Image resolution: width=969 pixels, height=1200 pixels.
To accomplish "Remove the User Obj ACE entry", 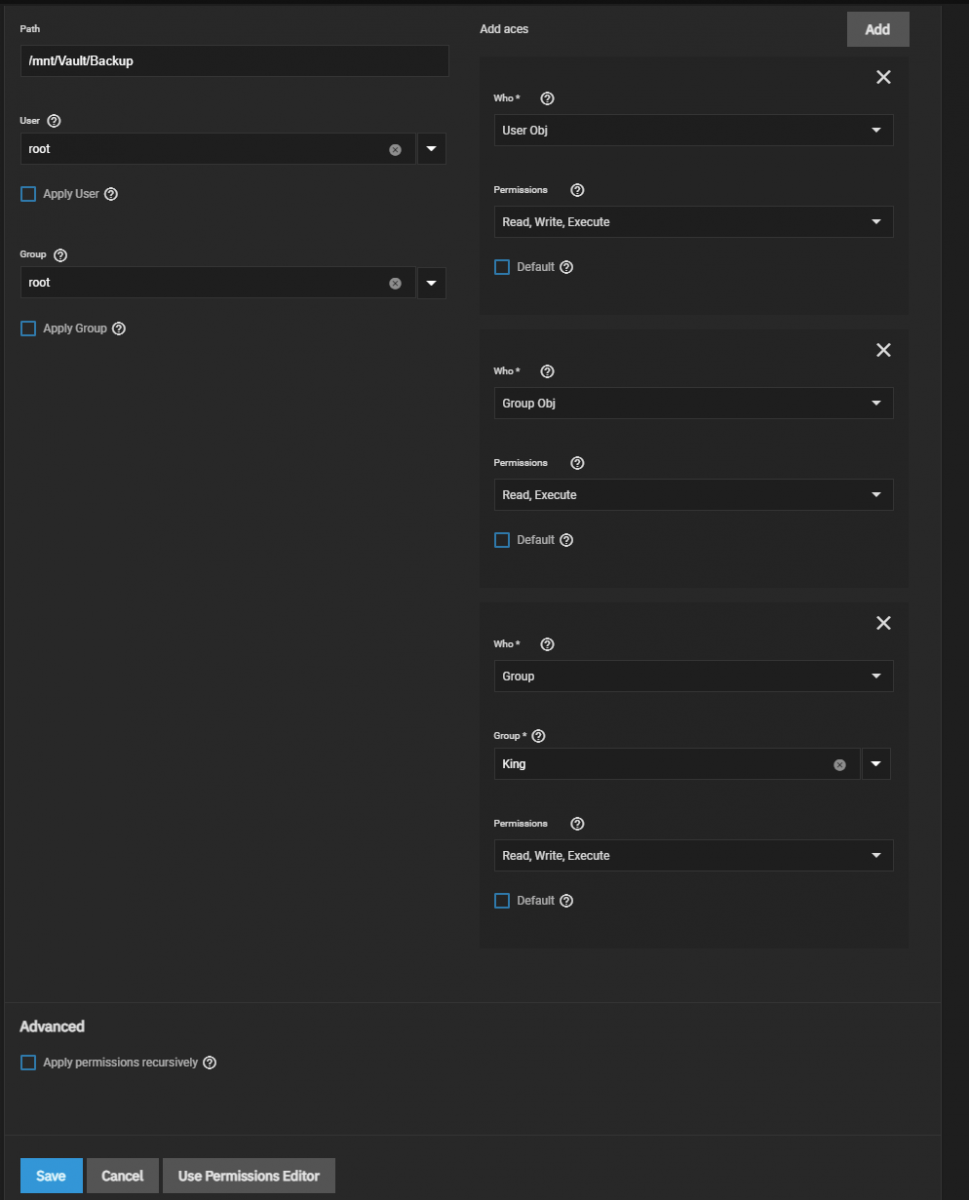I will (883, 77).
